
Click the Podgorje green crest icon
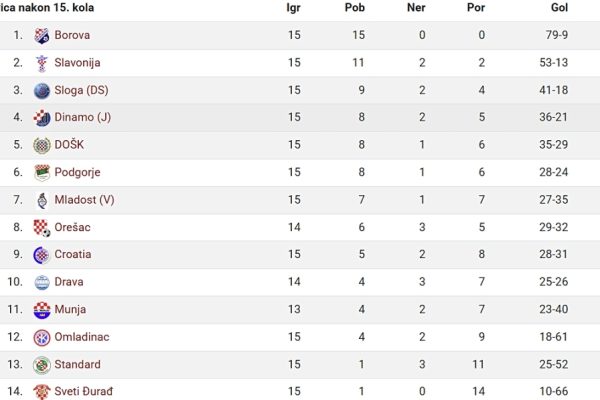pos(42,173)
